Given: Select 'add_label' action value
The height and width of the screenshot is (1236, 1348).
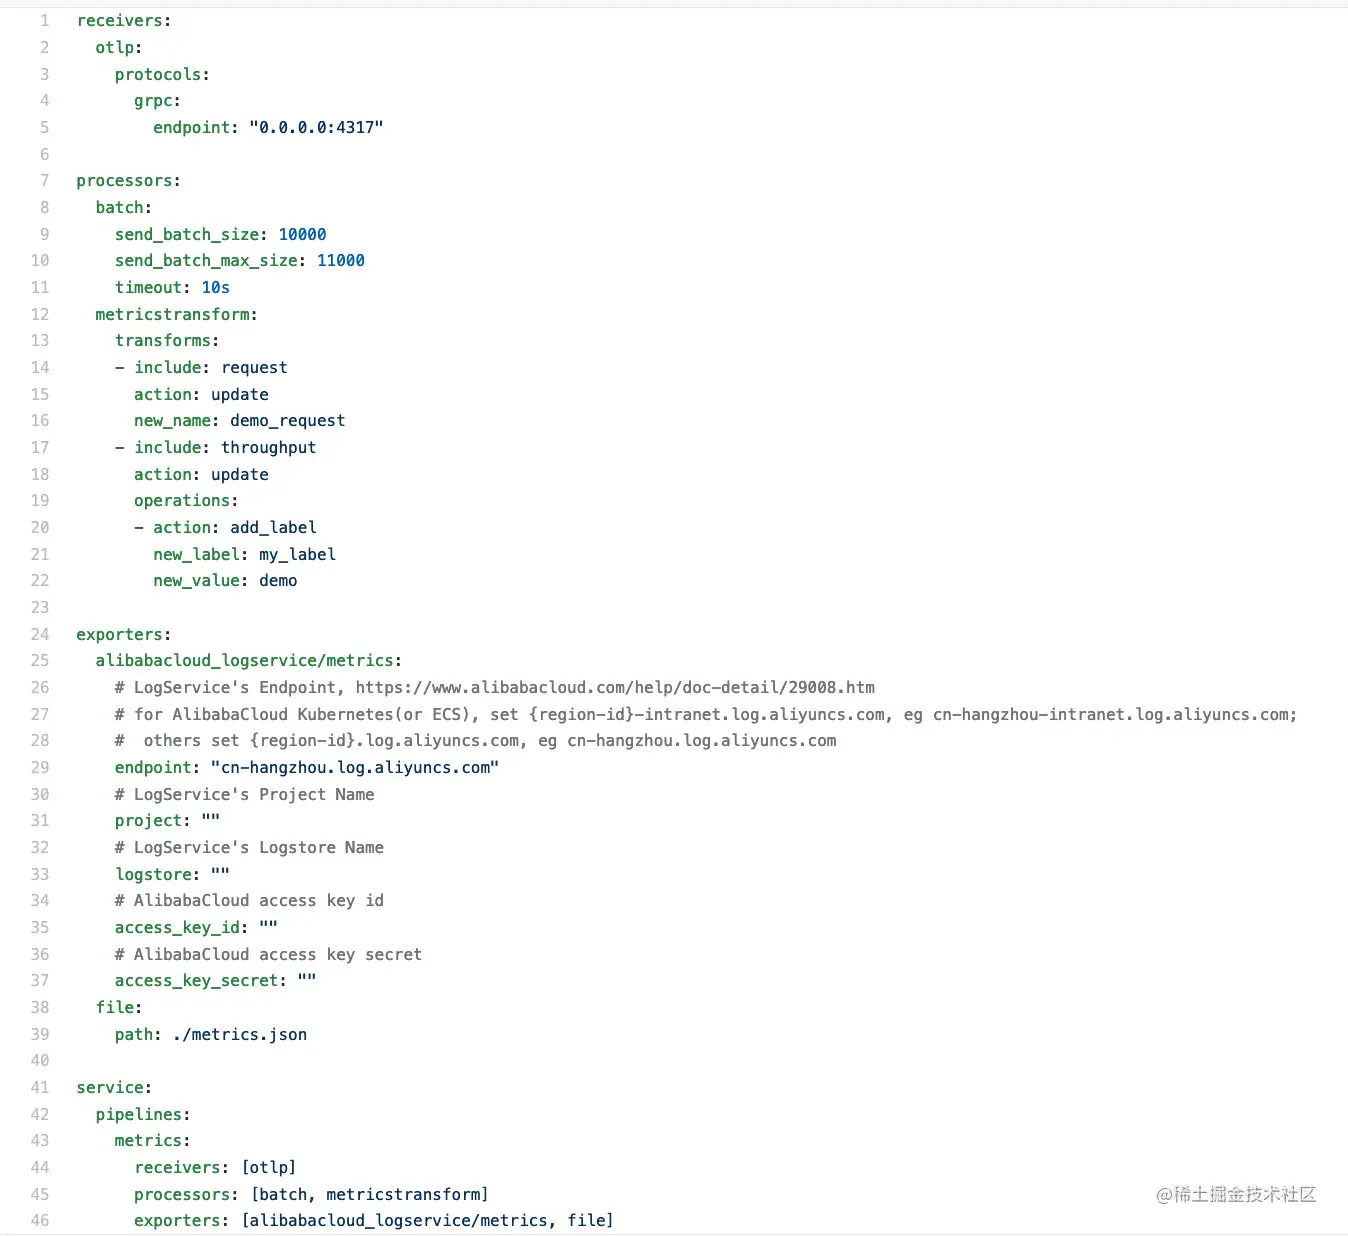Looking at the screenshot, I should pos(273,527).
